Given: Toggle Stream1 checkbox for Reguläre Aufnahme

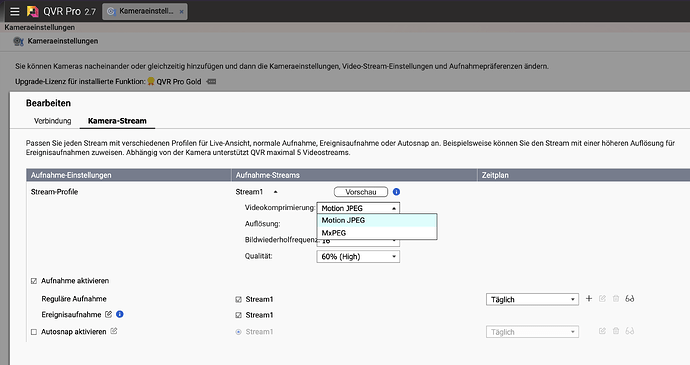Looking at the screenshot, I should point(239,299).
